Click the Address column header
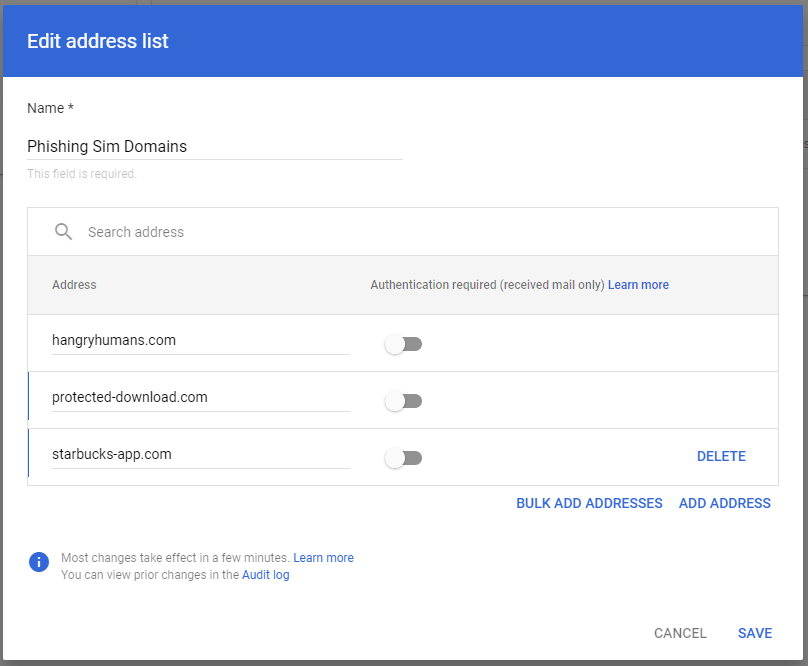This screenshot has height=666, width=808. (74, 285)
